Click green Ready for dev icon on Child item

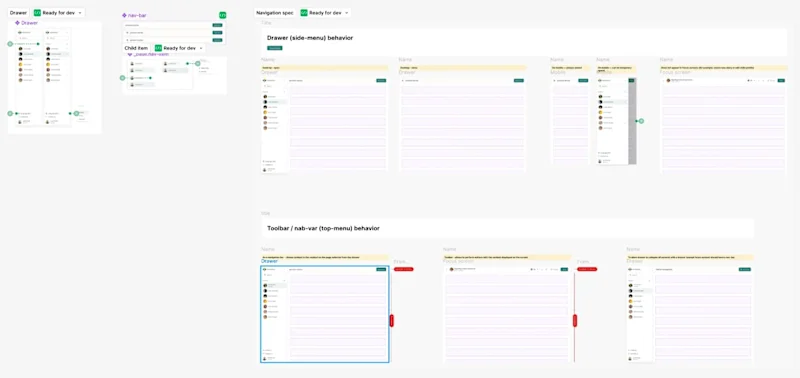(x=158, y=48)
